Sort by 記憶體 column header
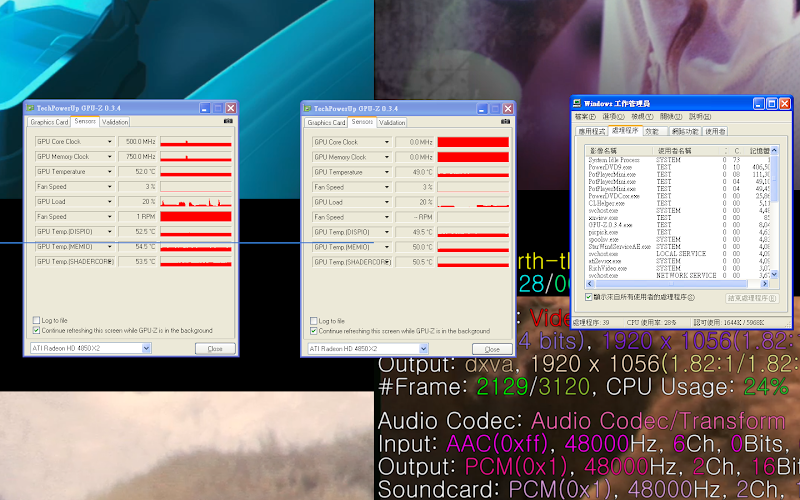800x500 pixels. click(756, 151)
